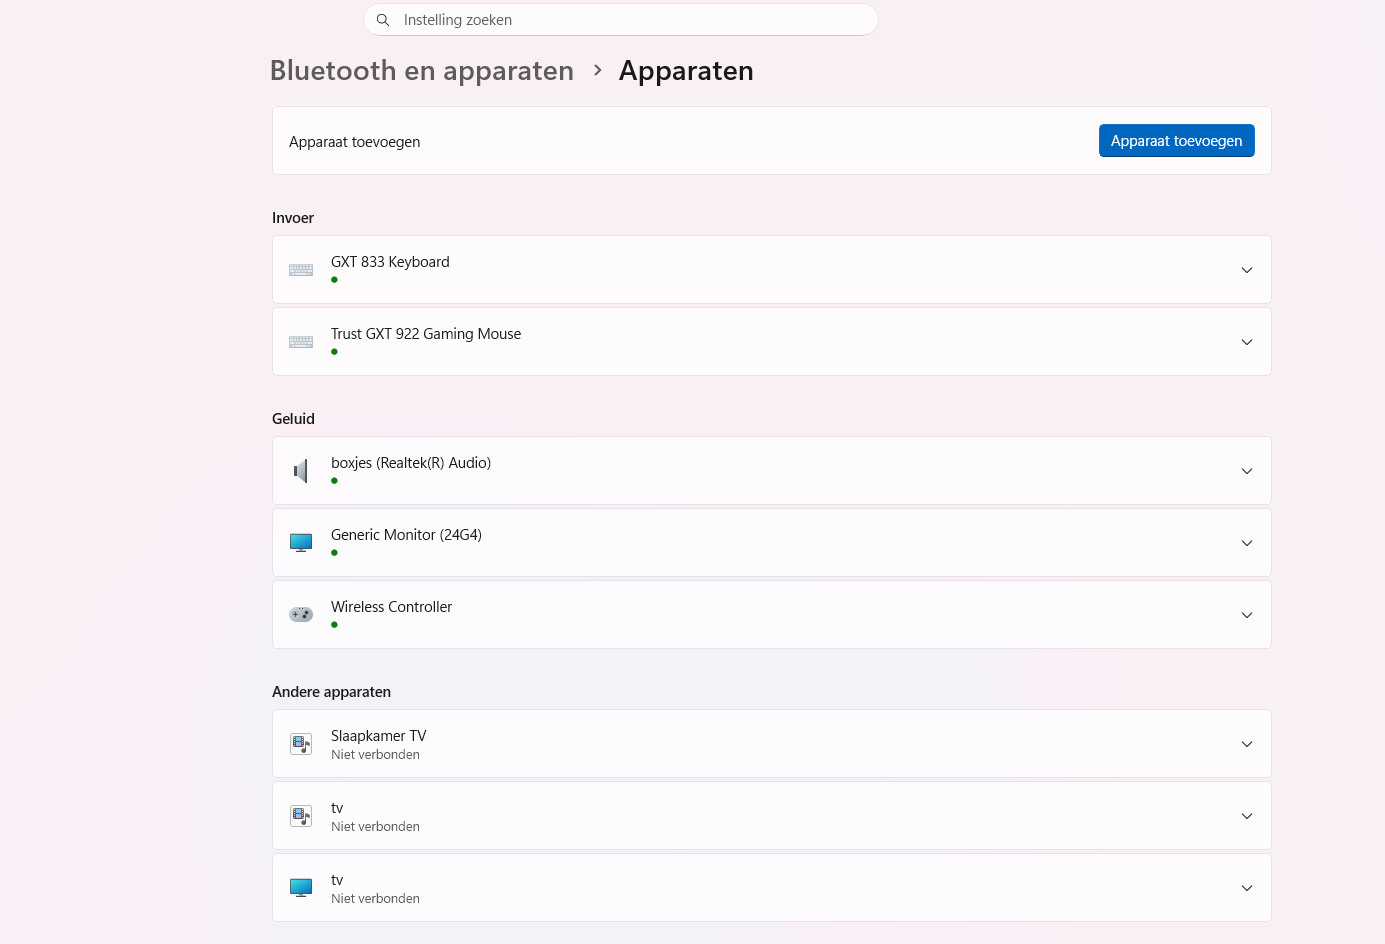The image size is (1385, 944).
Task: Expand the tv row with monitor icon
Action: point(1247,888)
